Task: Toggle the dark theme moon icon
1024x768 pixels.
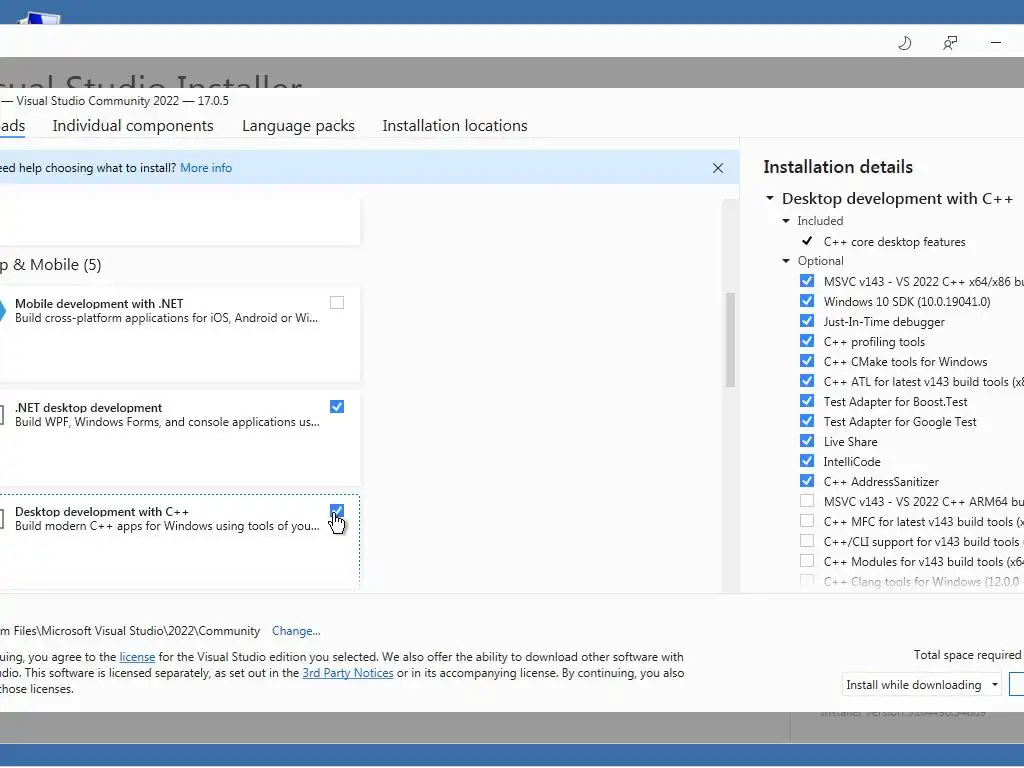Action: tap(904, 43)
